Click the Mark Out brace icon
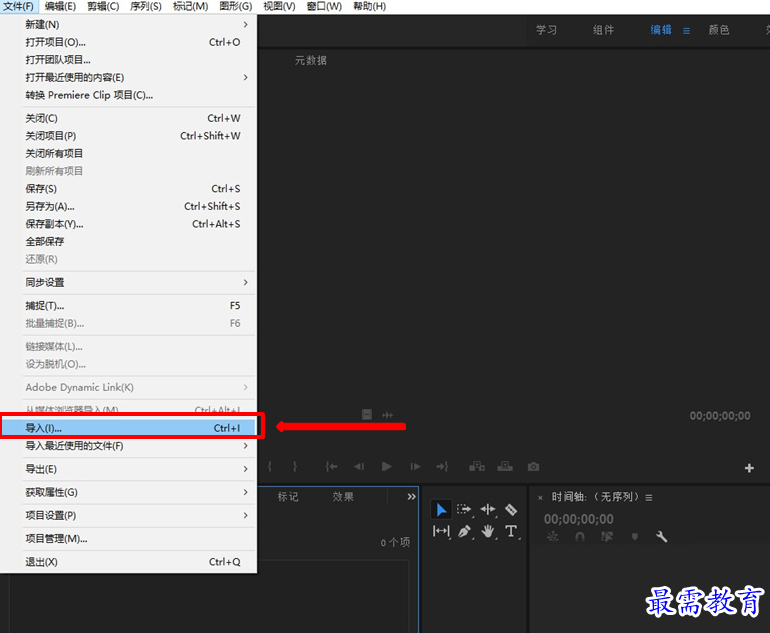The width and height of the screenshot is (770, 633). (295, 467)
